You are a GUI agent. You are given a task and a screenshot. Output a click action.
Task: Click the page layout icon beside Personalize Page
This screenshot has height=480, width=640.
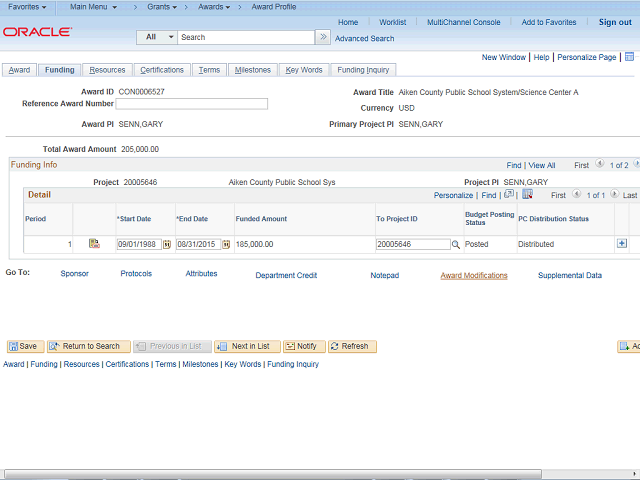click(629, 57)
